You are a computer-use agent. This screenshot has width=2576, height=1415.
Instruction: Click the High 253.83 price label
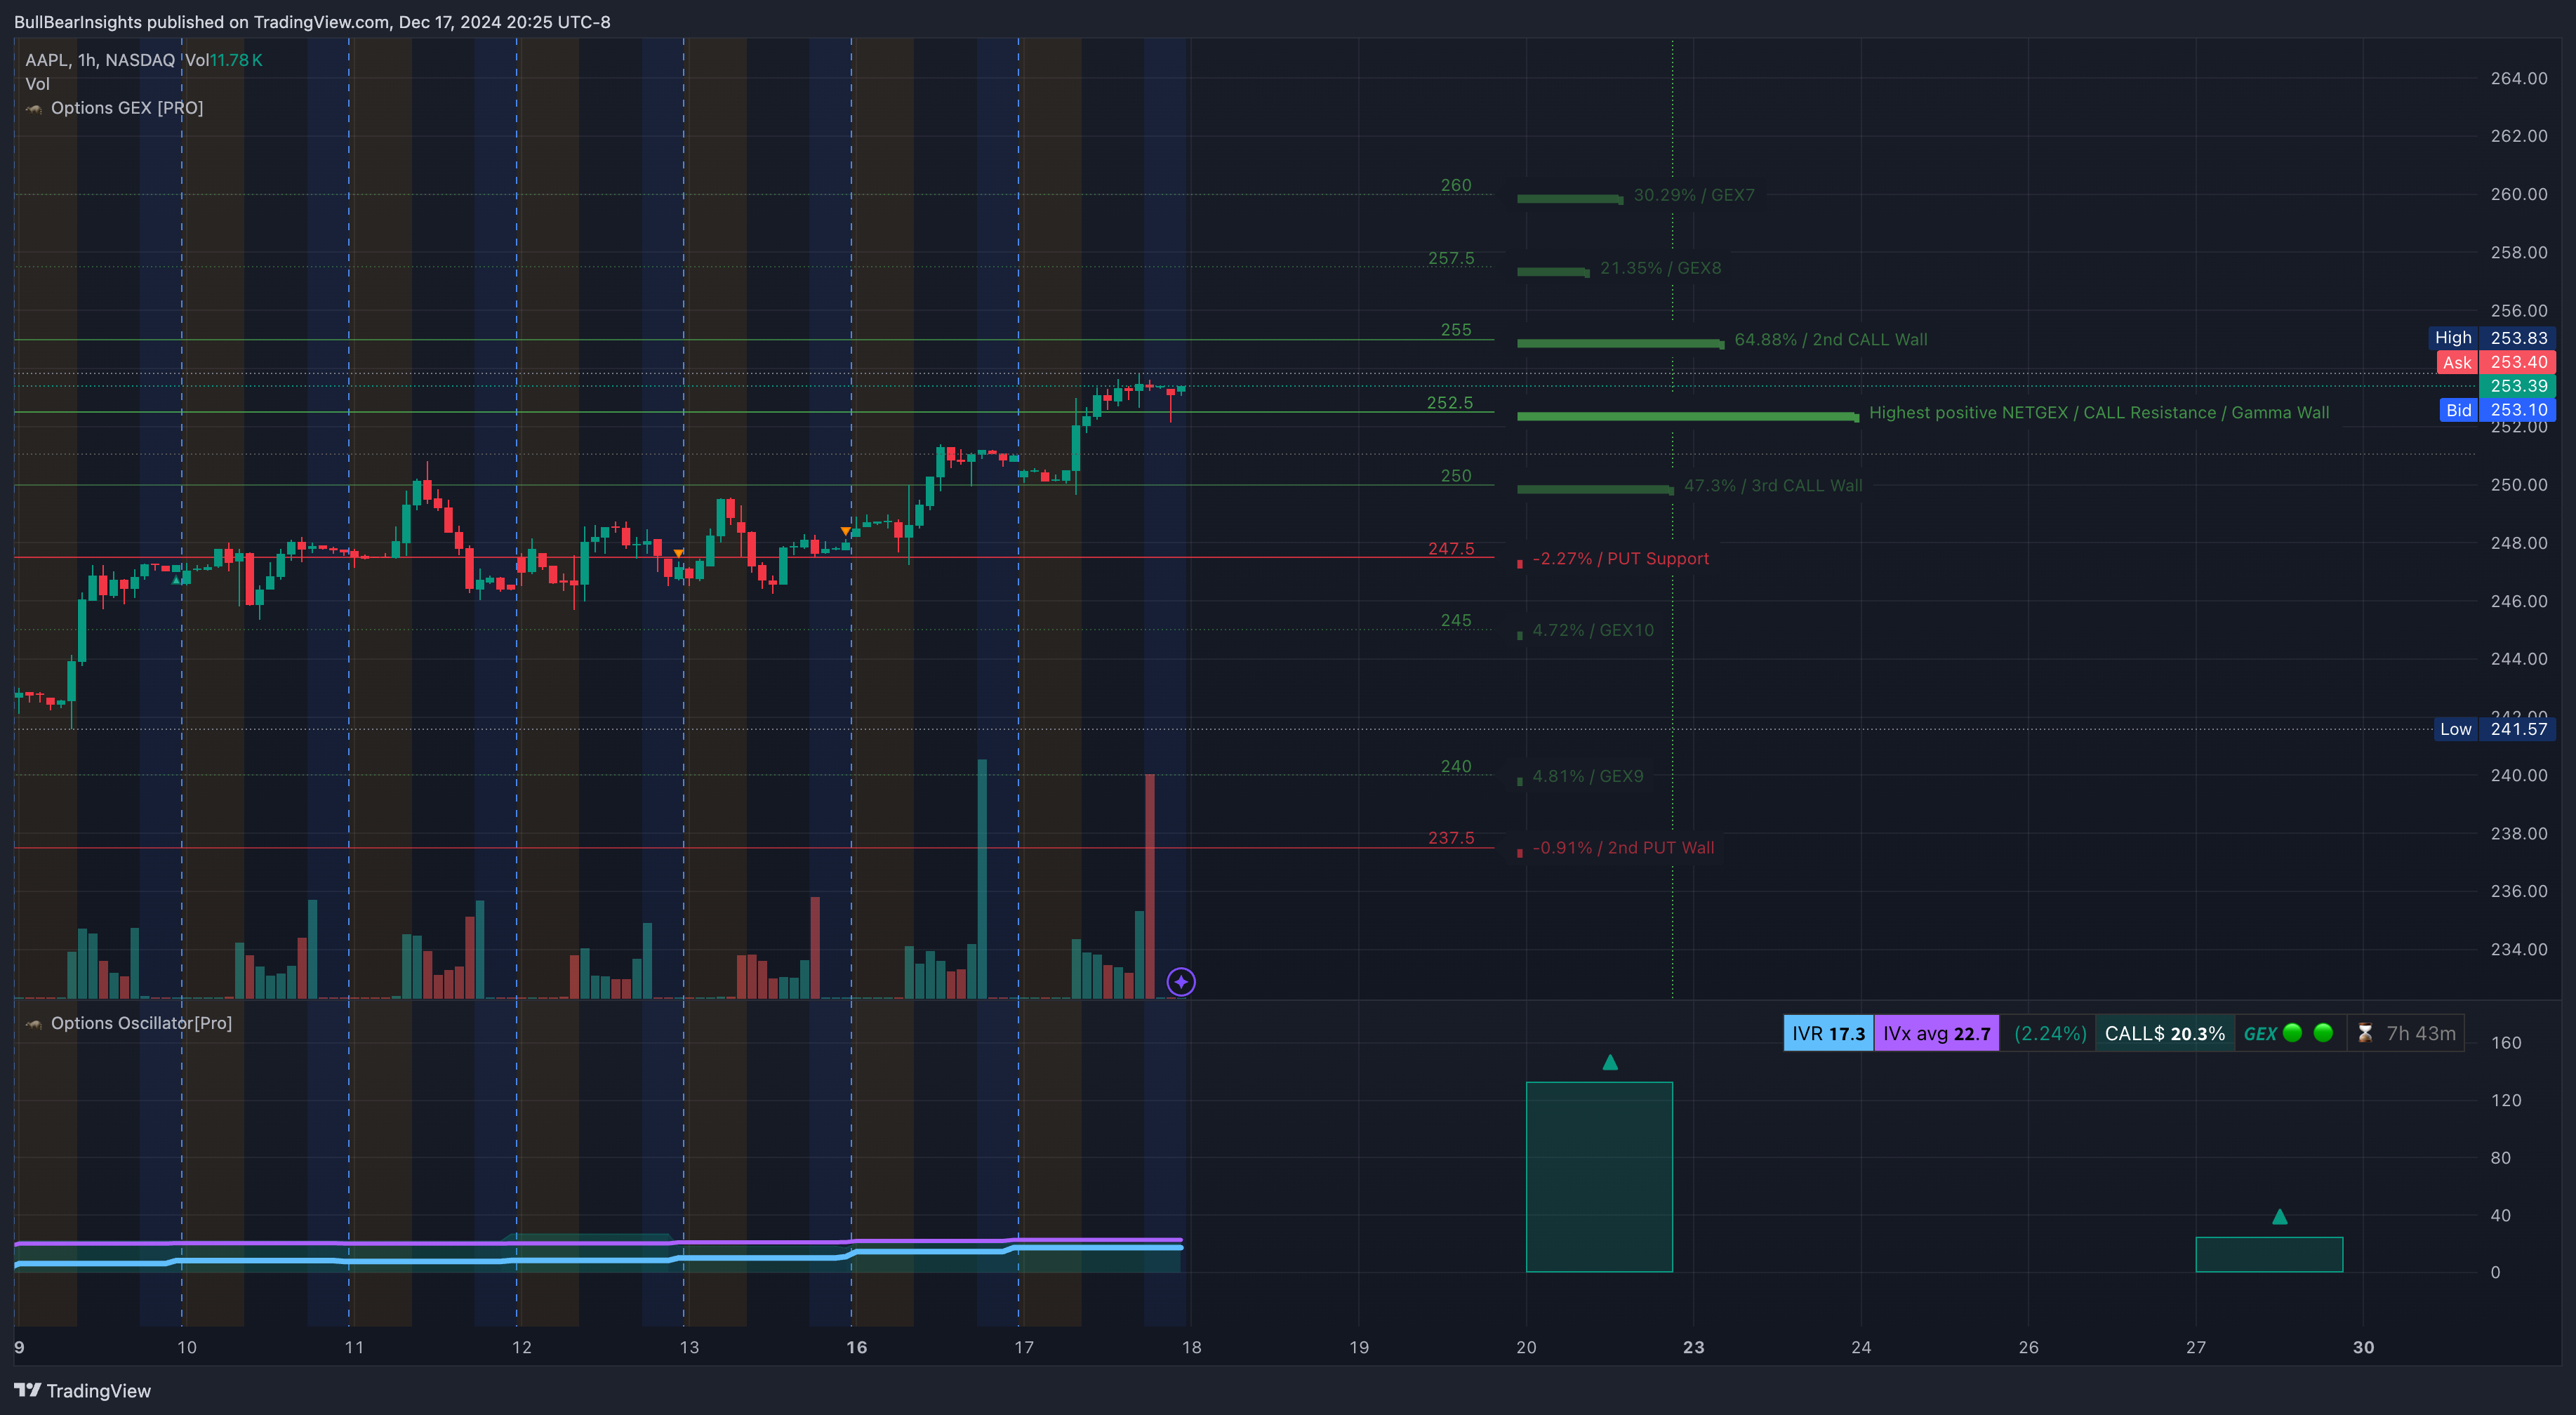2491,338
